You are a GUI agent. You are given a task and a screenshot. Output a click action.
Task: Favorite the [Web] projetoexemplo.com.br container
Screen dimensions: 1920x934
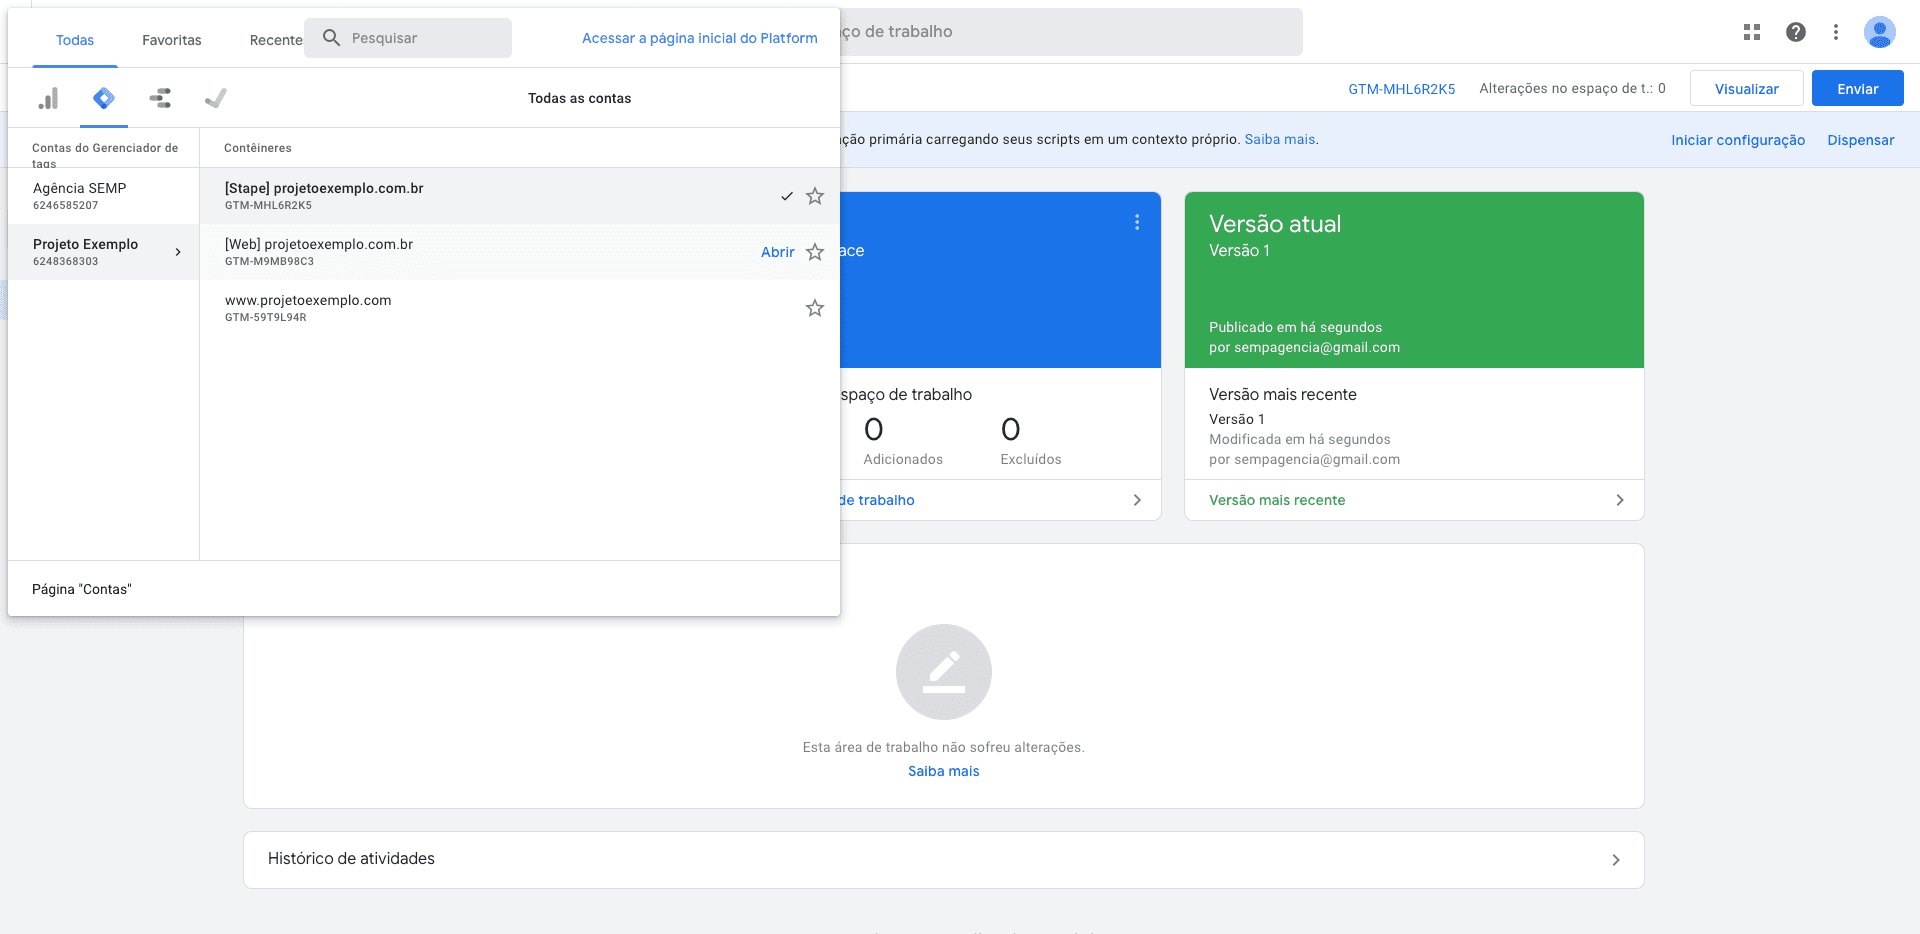coord(815,252)
